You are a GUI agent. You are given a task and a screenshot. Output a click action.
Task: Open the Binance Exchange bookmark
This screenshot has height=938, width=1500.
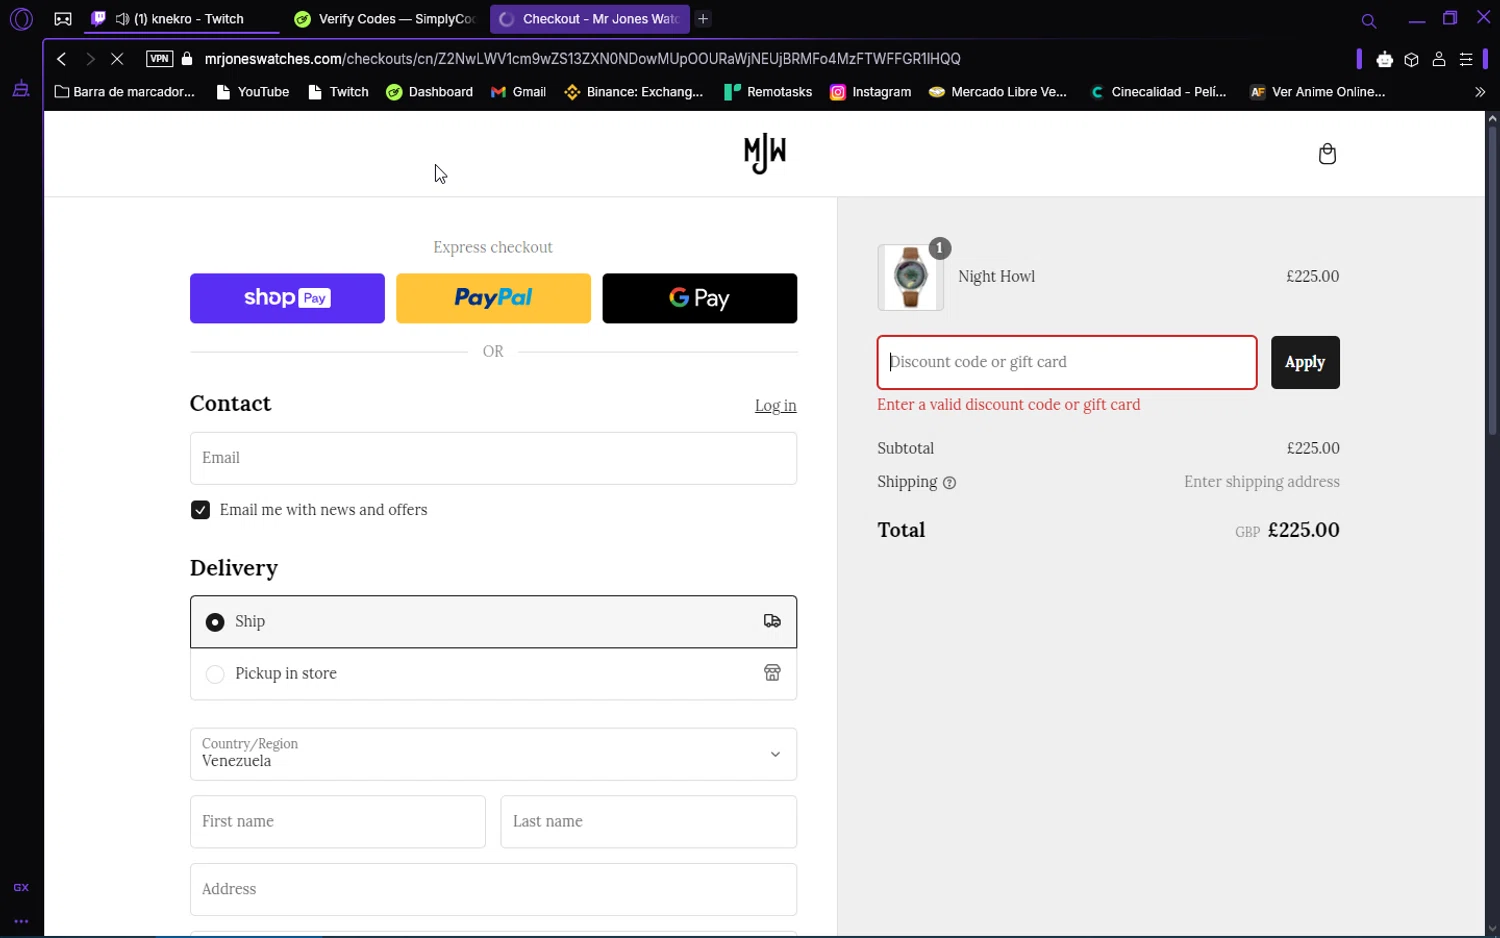634,92
